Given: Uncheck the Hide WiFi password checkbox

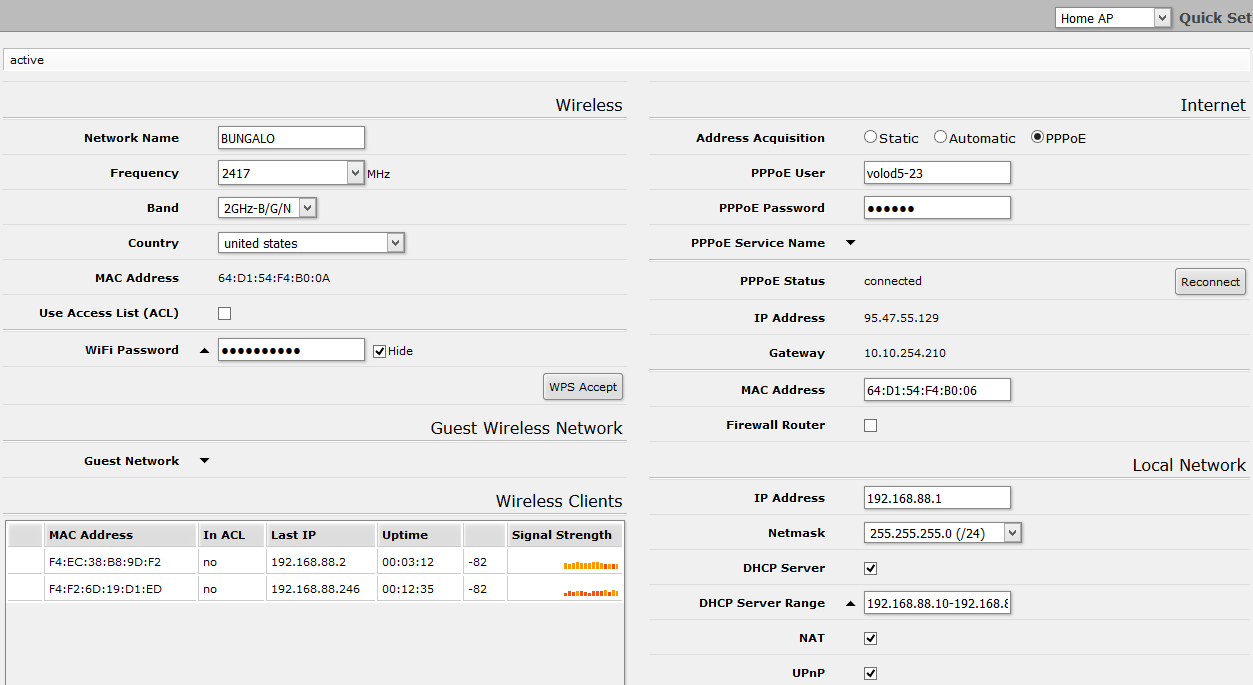Looking at the screenshot, I should (x=379, y=351).
